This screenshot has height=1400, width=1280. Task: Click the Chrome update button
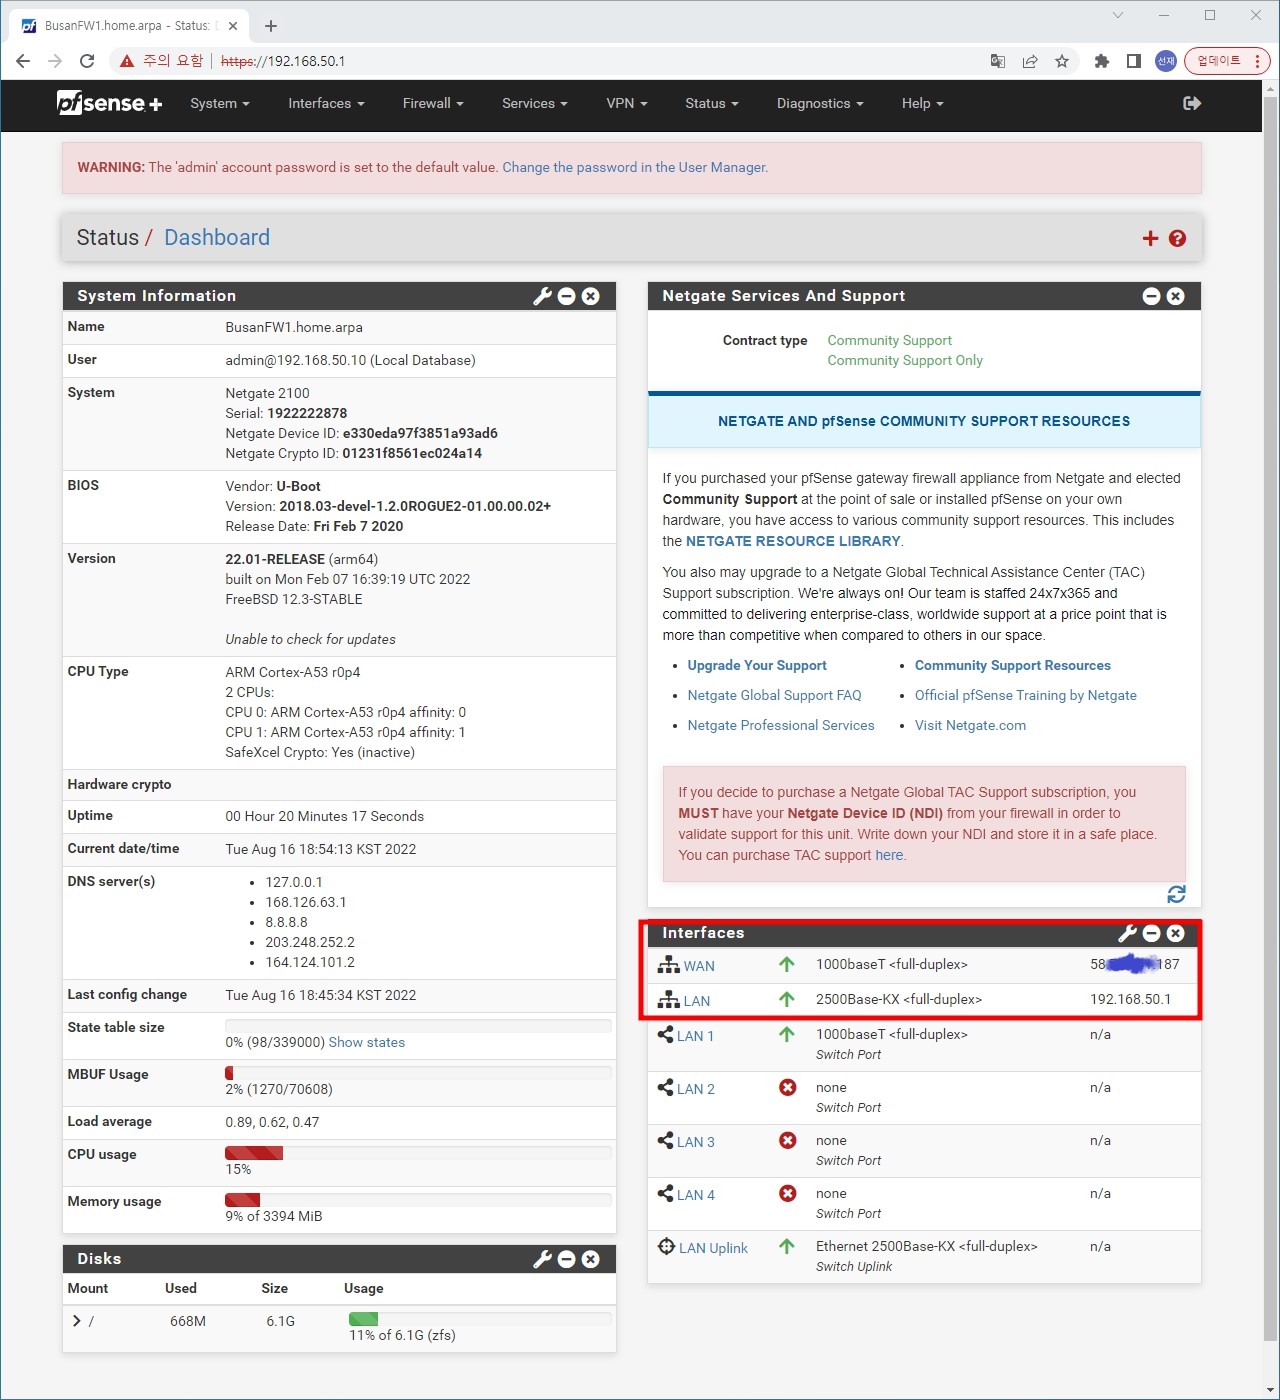tap(1227, 61)
